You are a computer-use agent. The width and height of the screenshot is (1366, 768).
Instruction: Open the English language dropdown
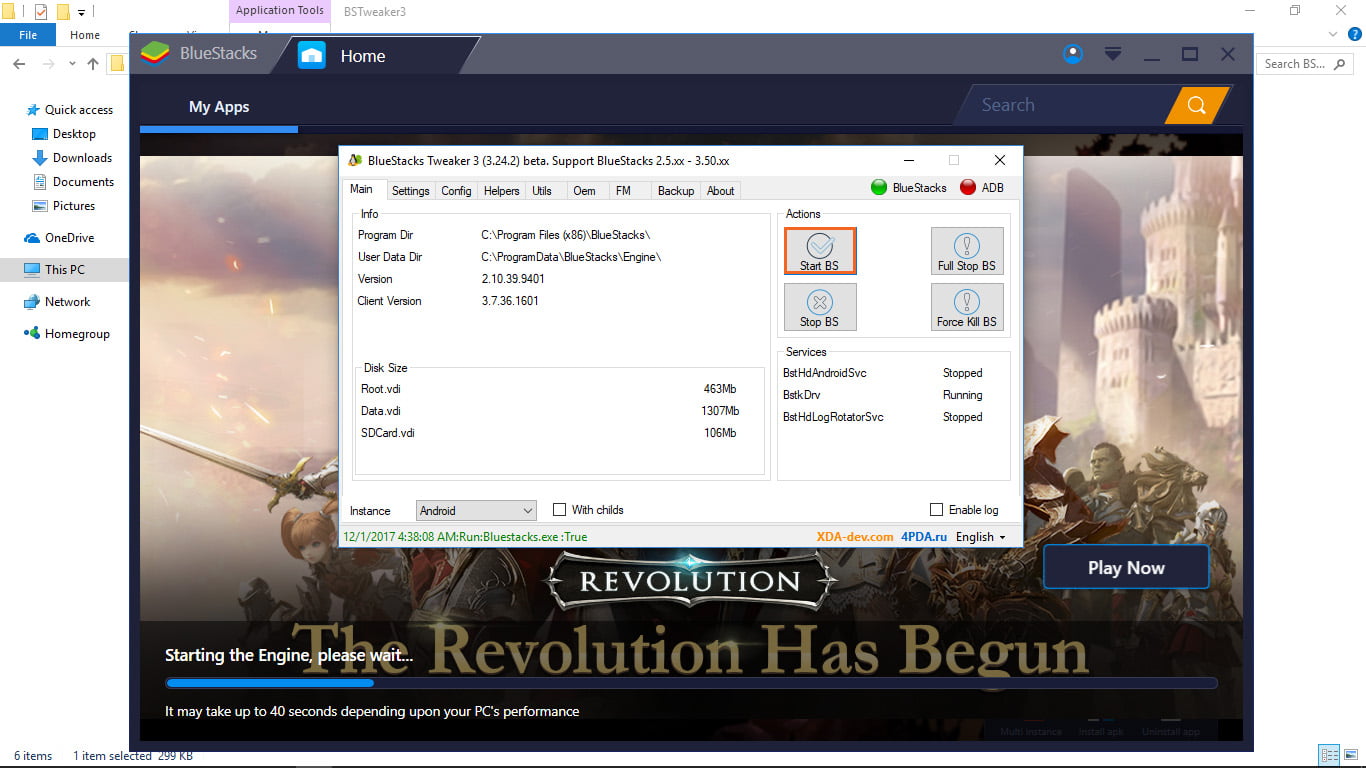coord(980,537)
